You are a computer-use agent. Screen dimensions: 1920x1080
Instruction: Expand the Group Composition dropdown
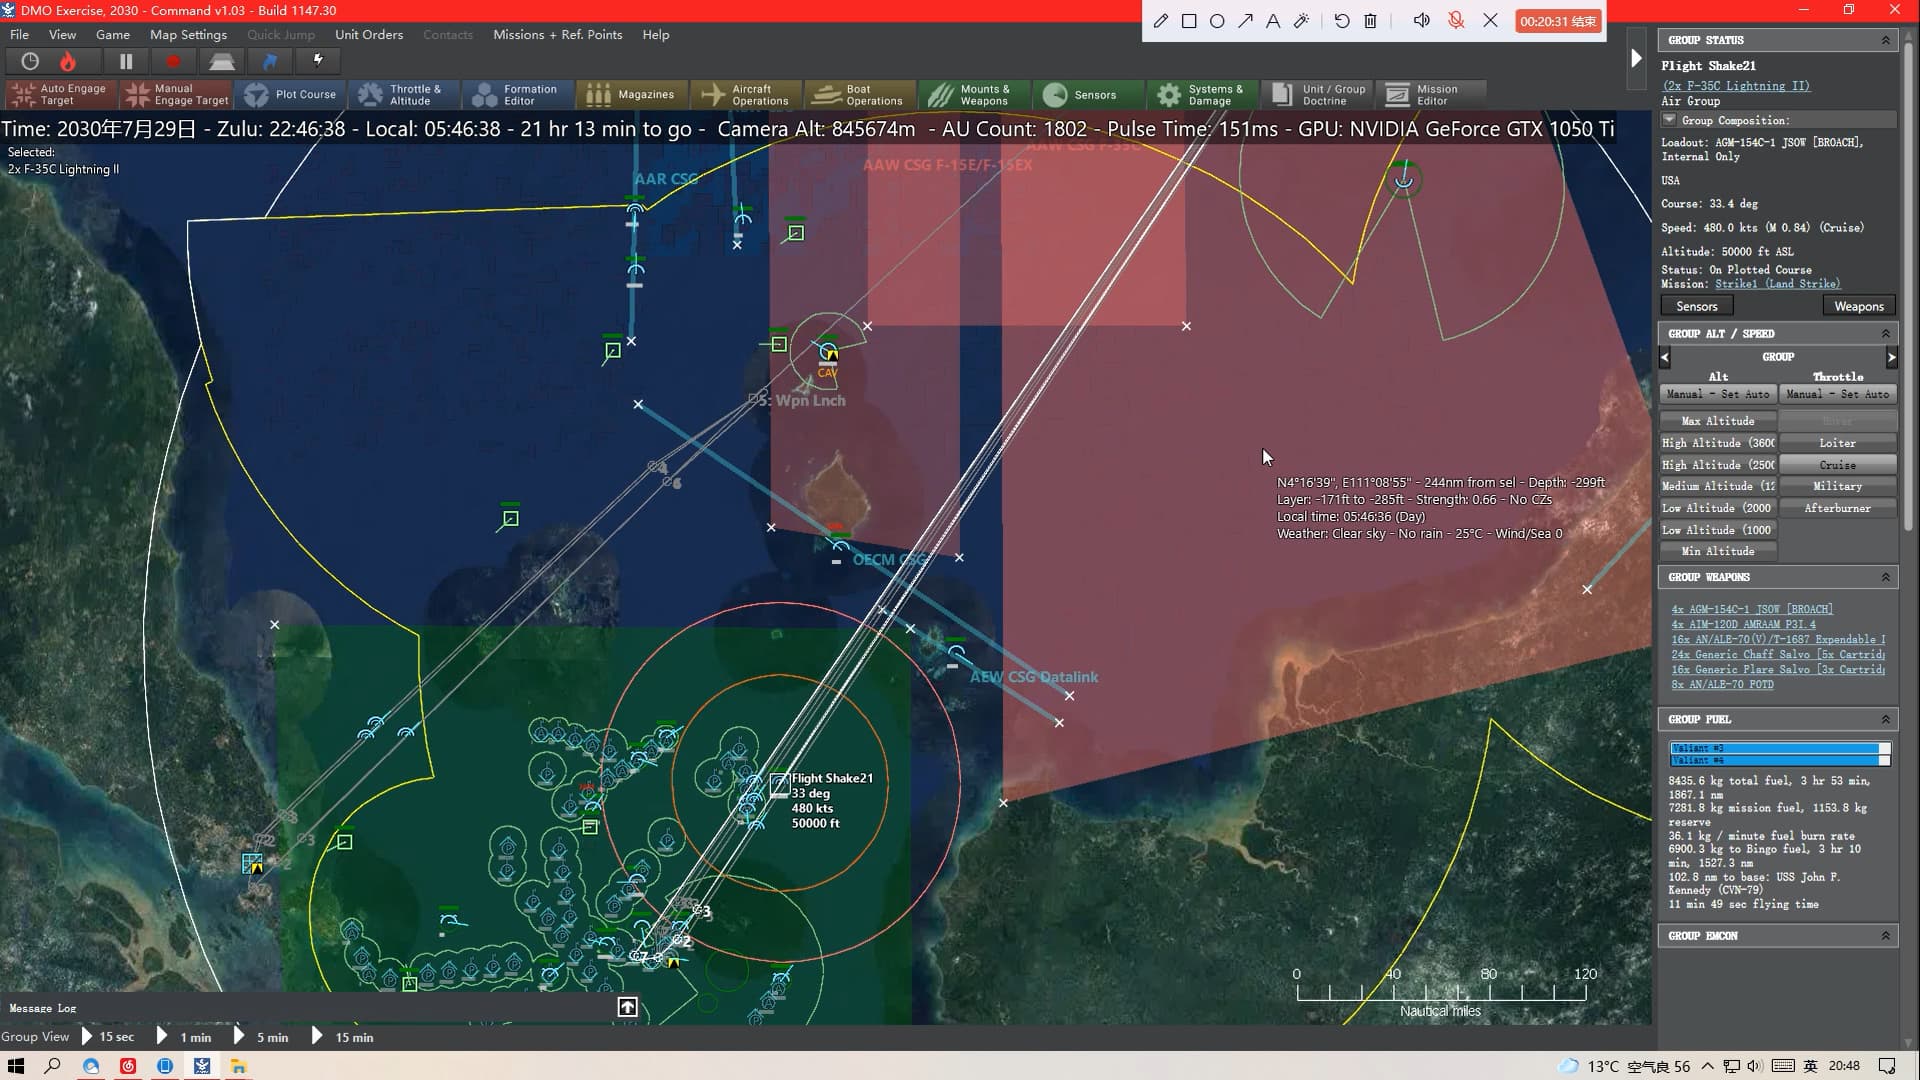1669,120
